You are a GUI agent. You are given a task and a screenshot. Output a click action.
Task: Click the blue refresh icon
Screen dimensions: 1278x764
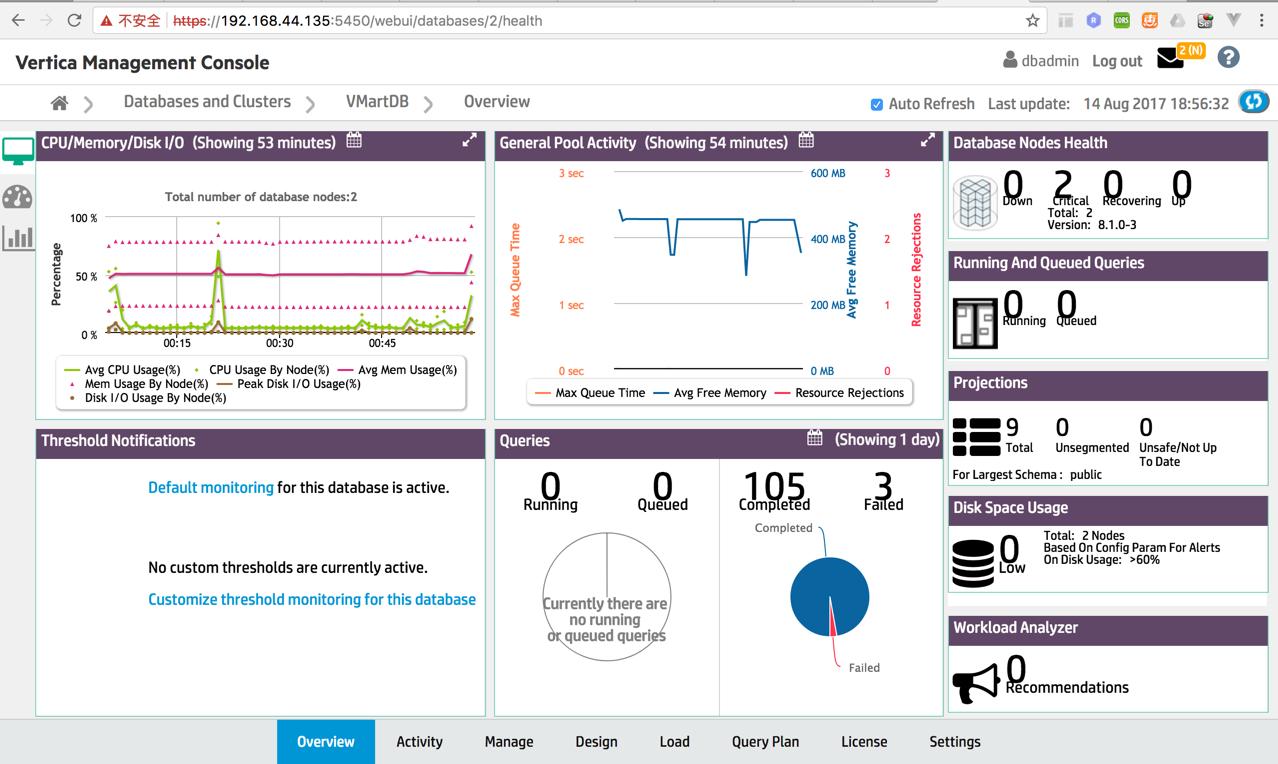[1253, 102]
